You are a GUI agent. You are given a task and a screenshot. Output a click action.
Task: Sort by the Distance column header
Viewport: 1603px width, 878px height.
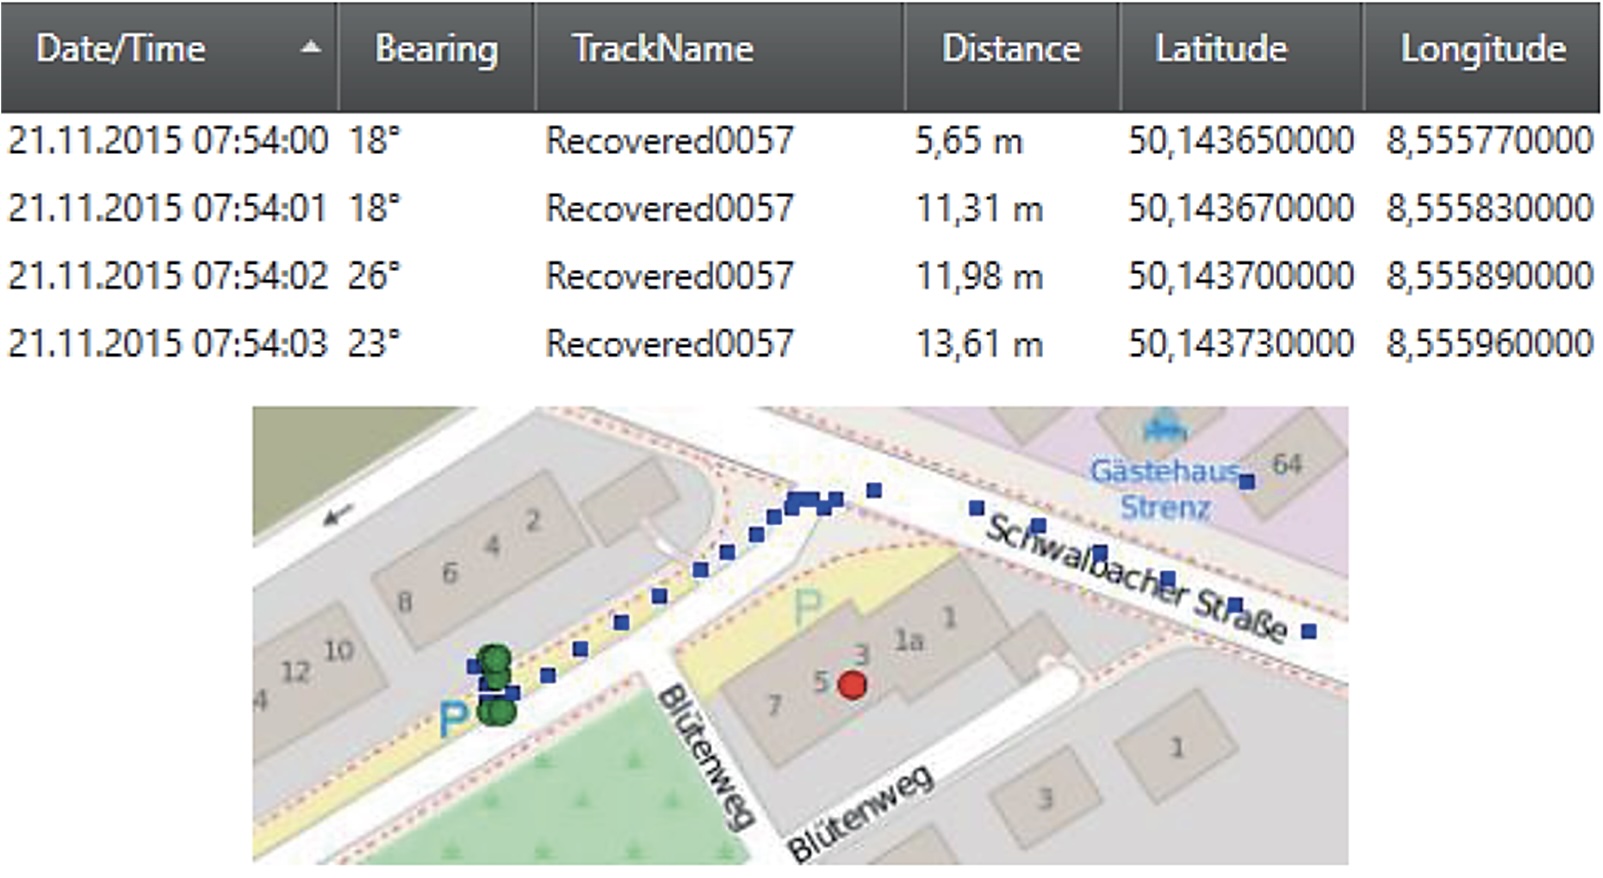click(x=1012, y=56)
